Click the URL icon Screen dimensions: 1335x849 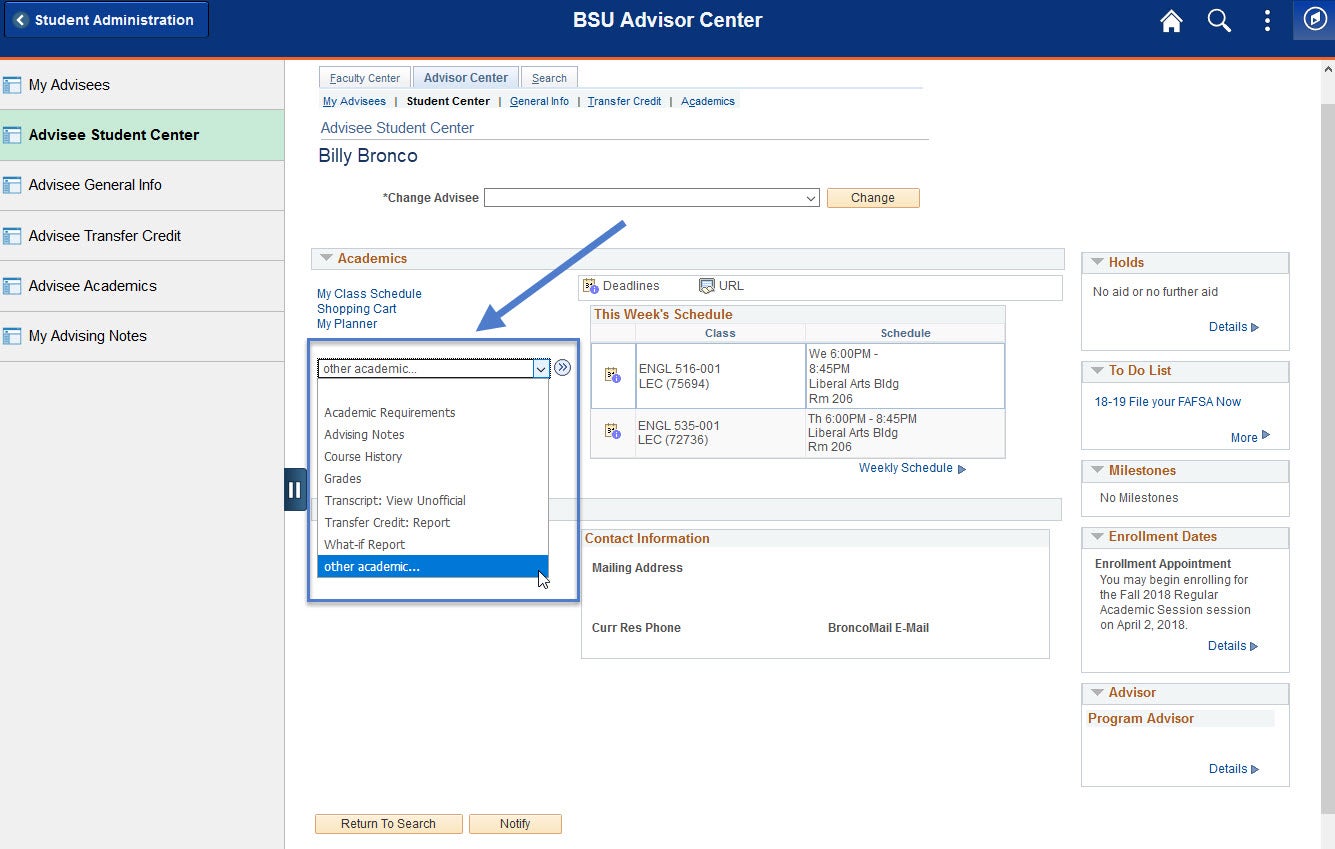tap(707, 286)
